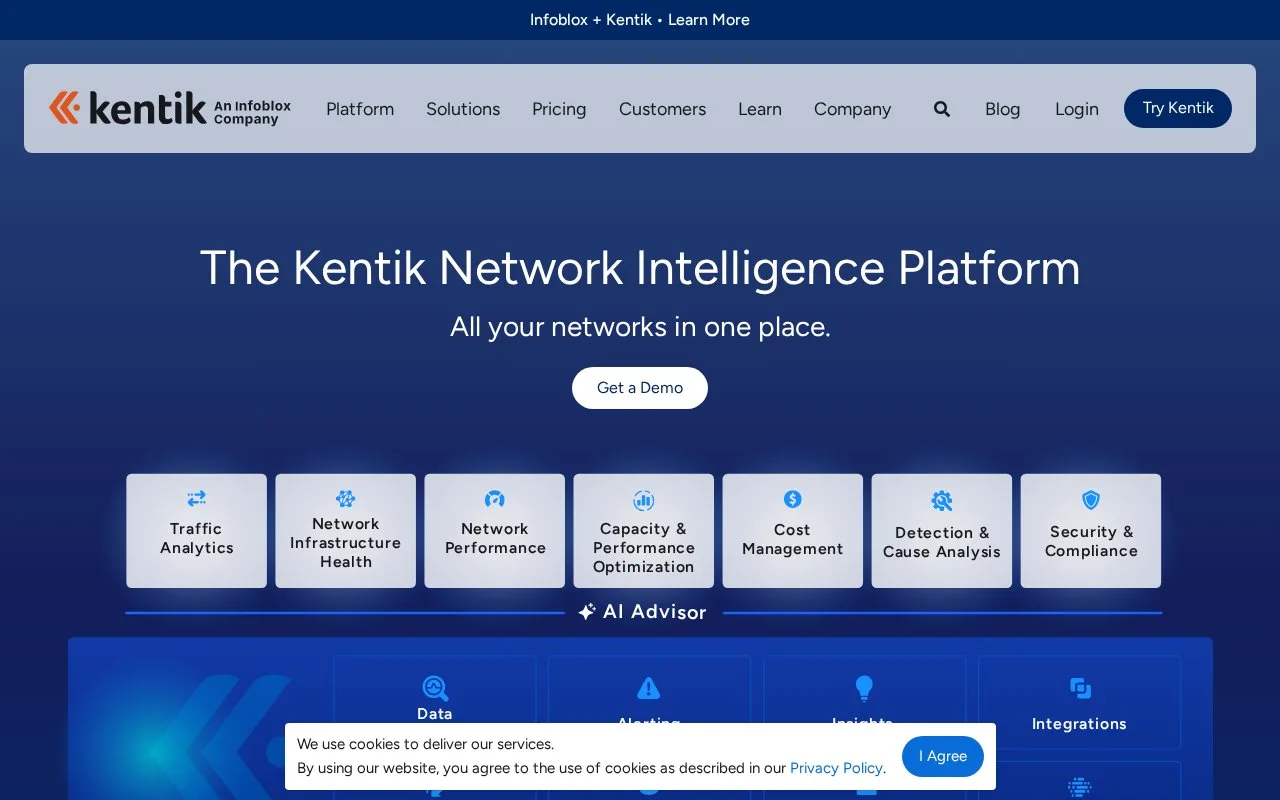Go to the Pricing page
Viewport: 1280px width, 800px height.
click(x=559, y=109)
